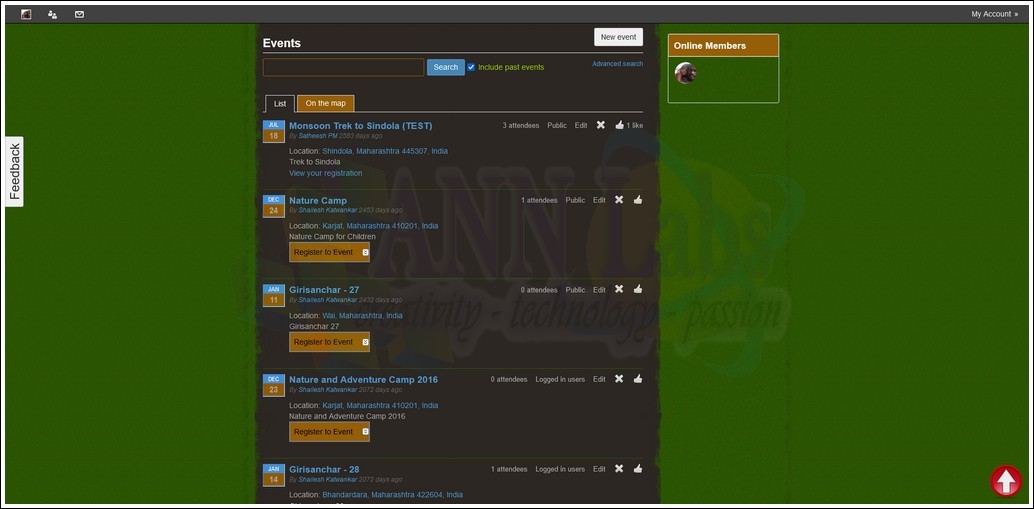This screenshot has height=509, width=1034.
Task: Open Register to Event dropdown for Nature Camp
Action: point(365,252)
